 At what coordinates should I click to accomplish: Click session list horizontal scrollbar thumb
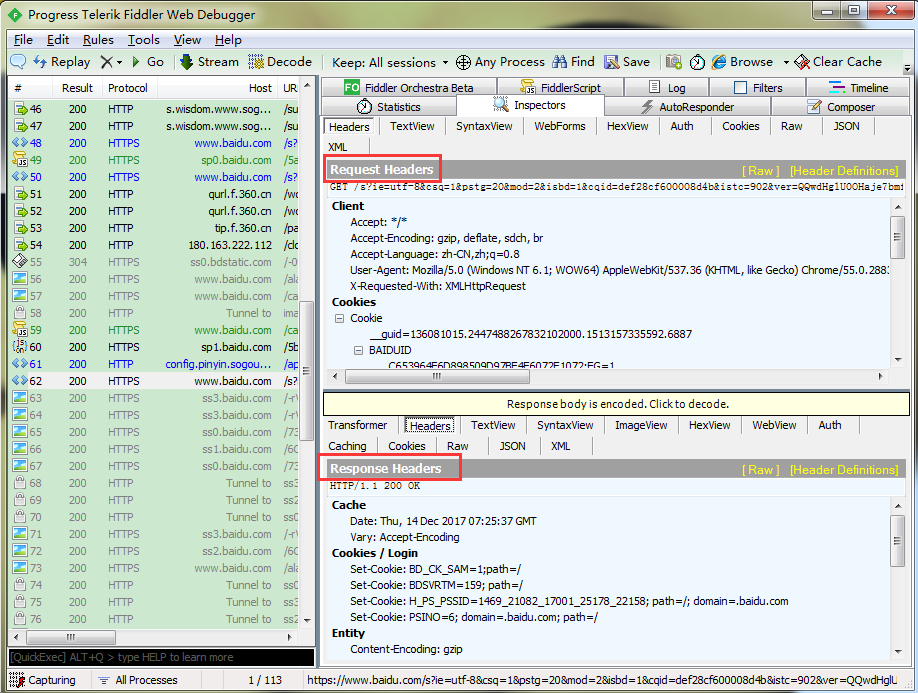click(x=71, y=637)
